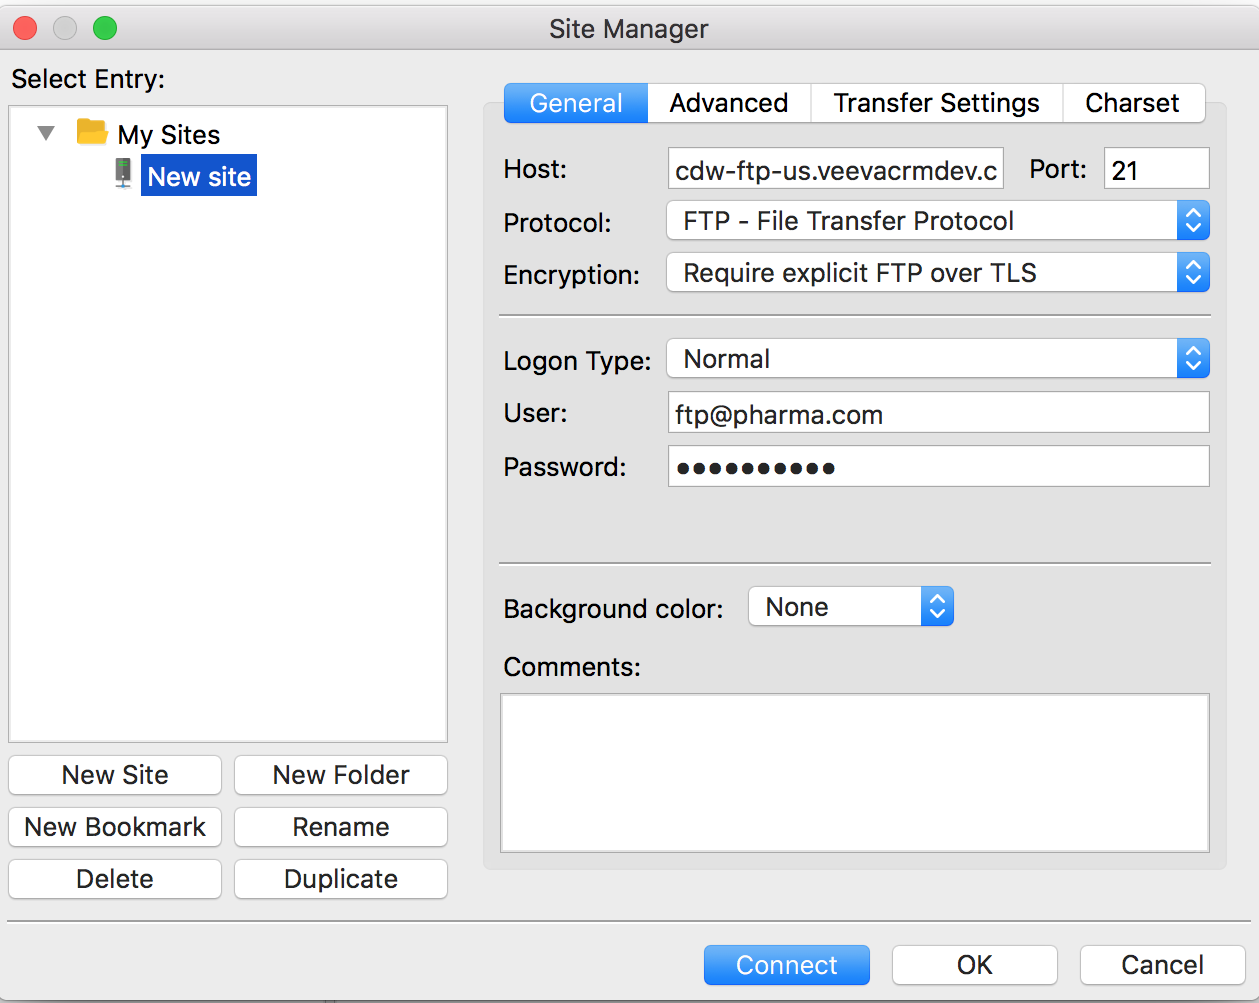Click the server icon beside New site
The width and height of the screenshot is (1259, 1003).
123,174
